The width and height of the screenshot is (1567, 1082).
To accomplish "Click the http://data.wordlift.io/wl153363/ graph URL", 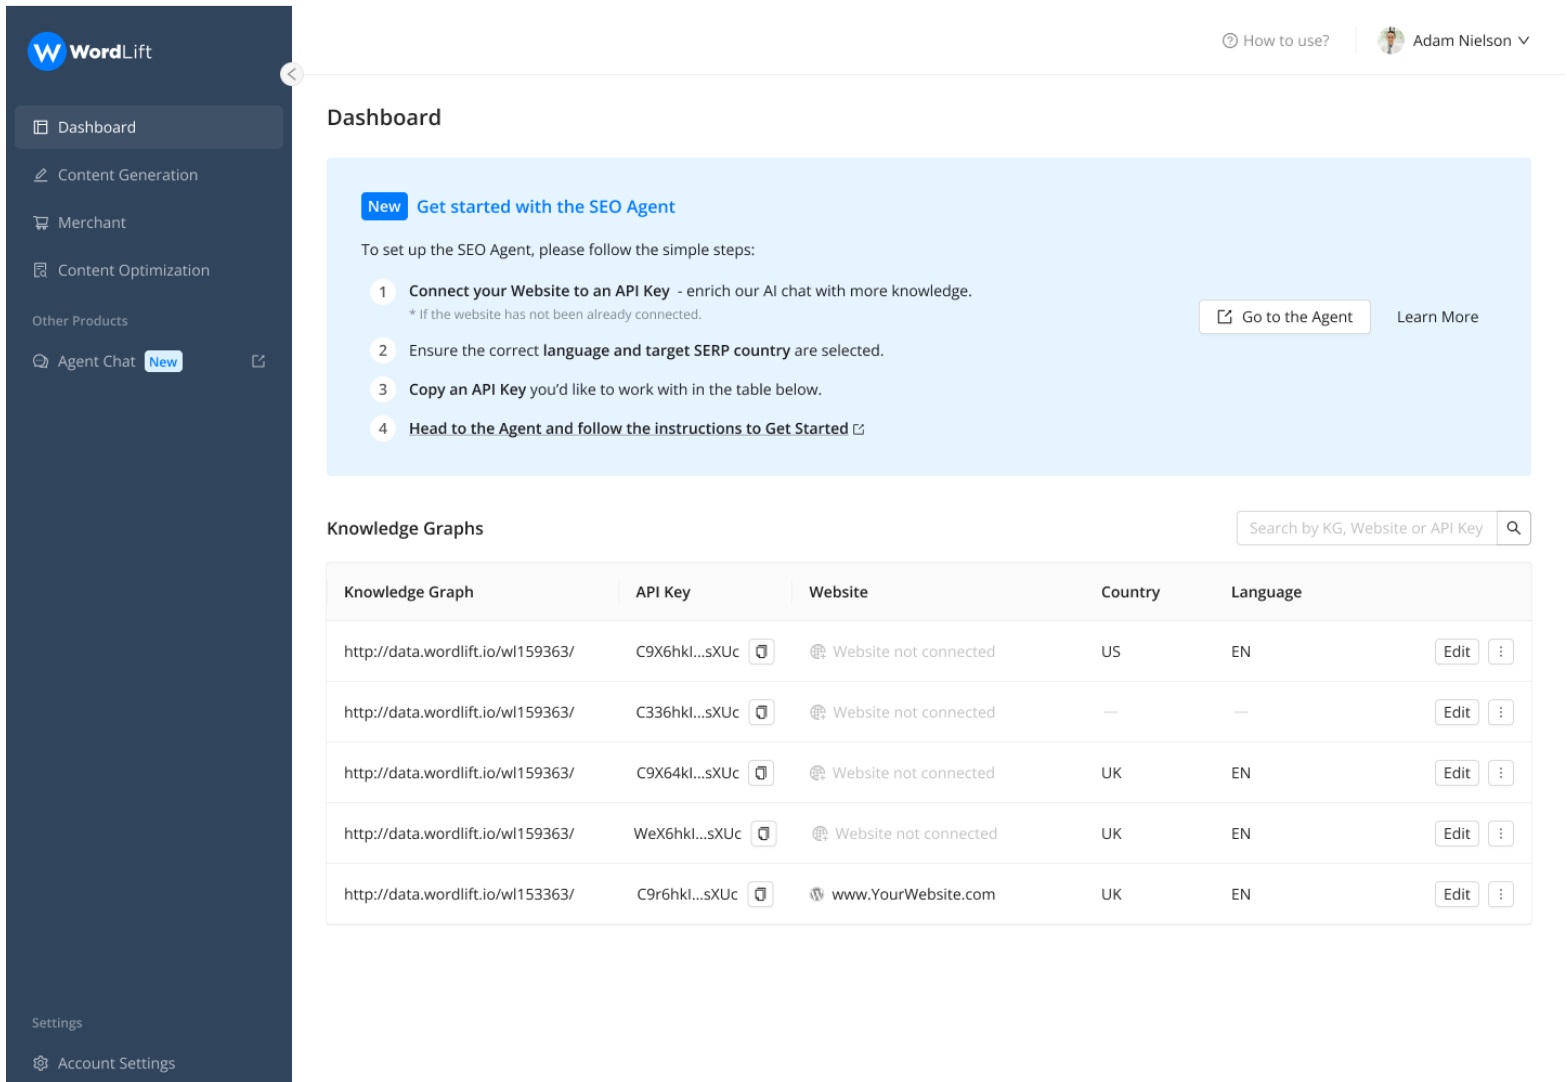I will coord(459,894).
